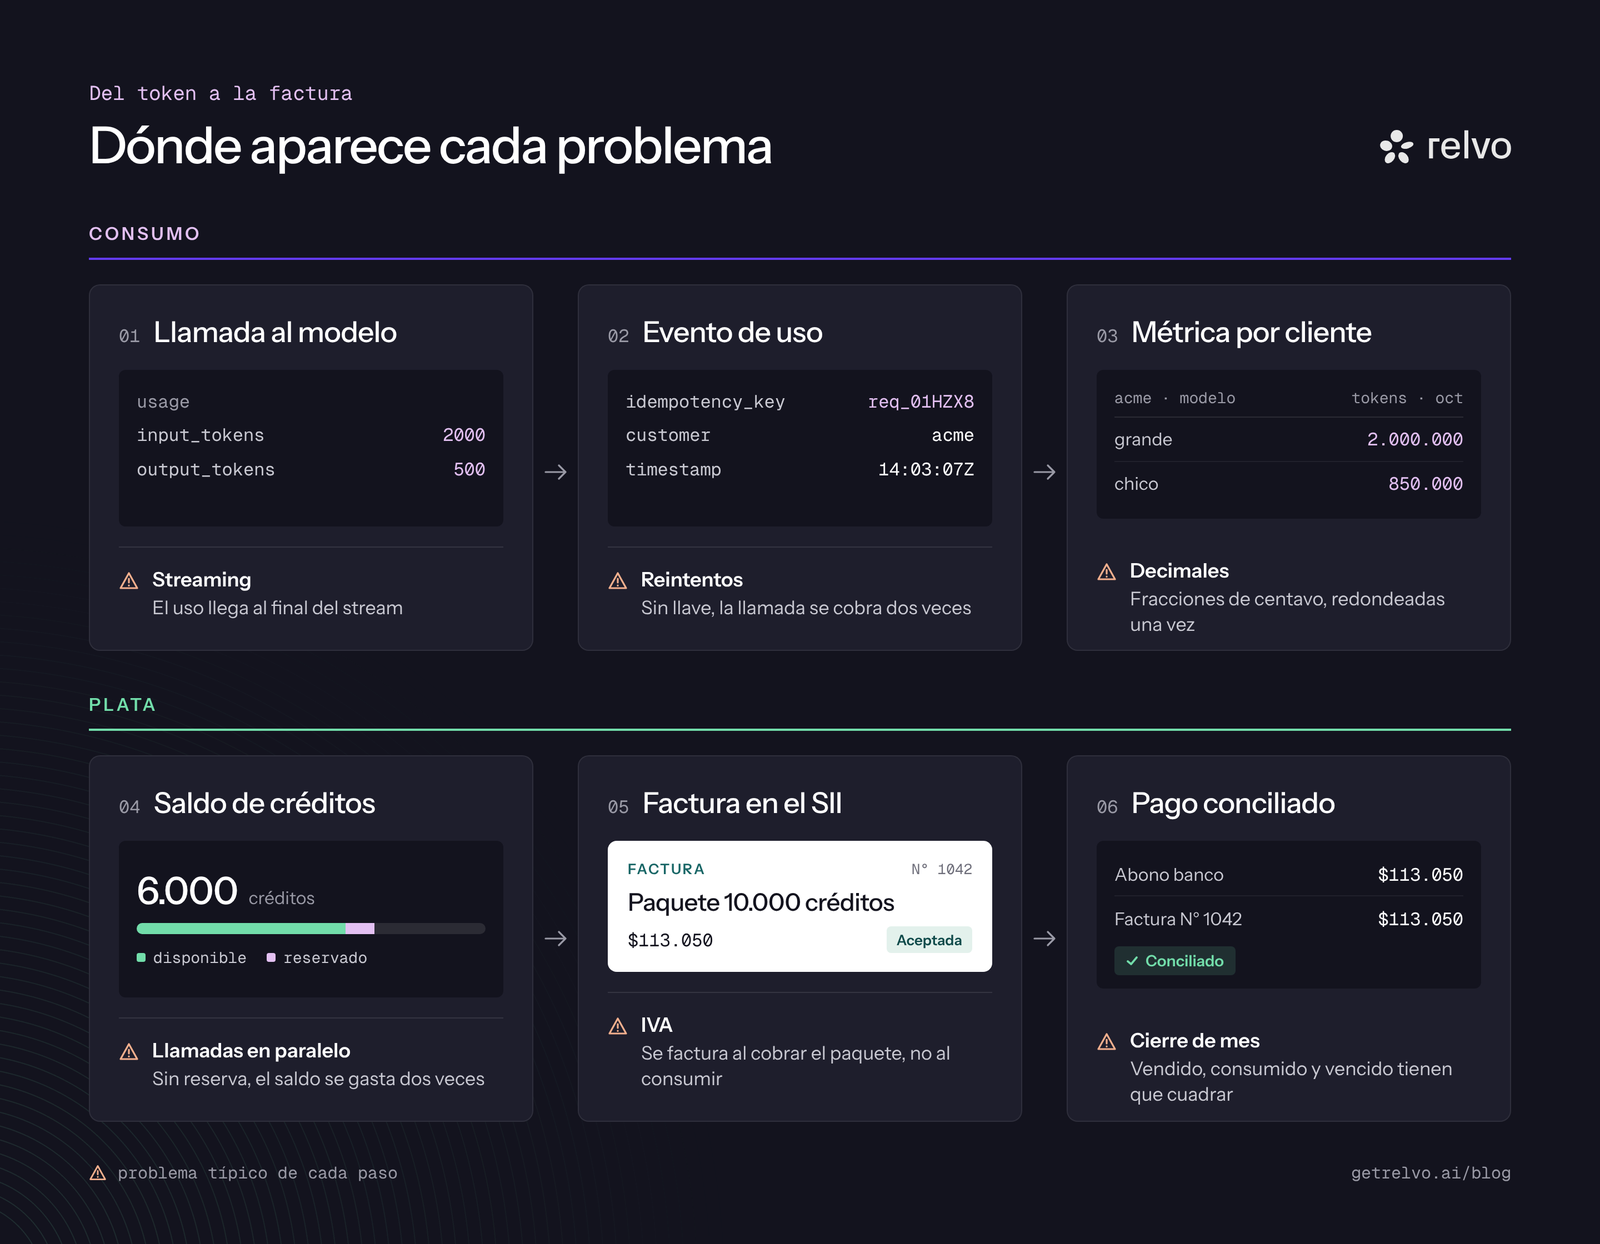Image resolution: width=1600 pixels, height=1244 pixels.
Task: Click the Métrica por cliente card title
Action: pyautogui.click(x=1251, y=333)
